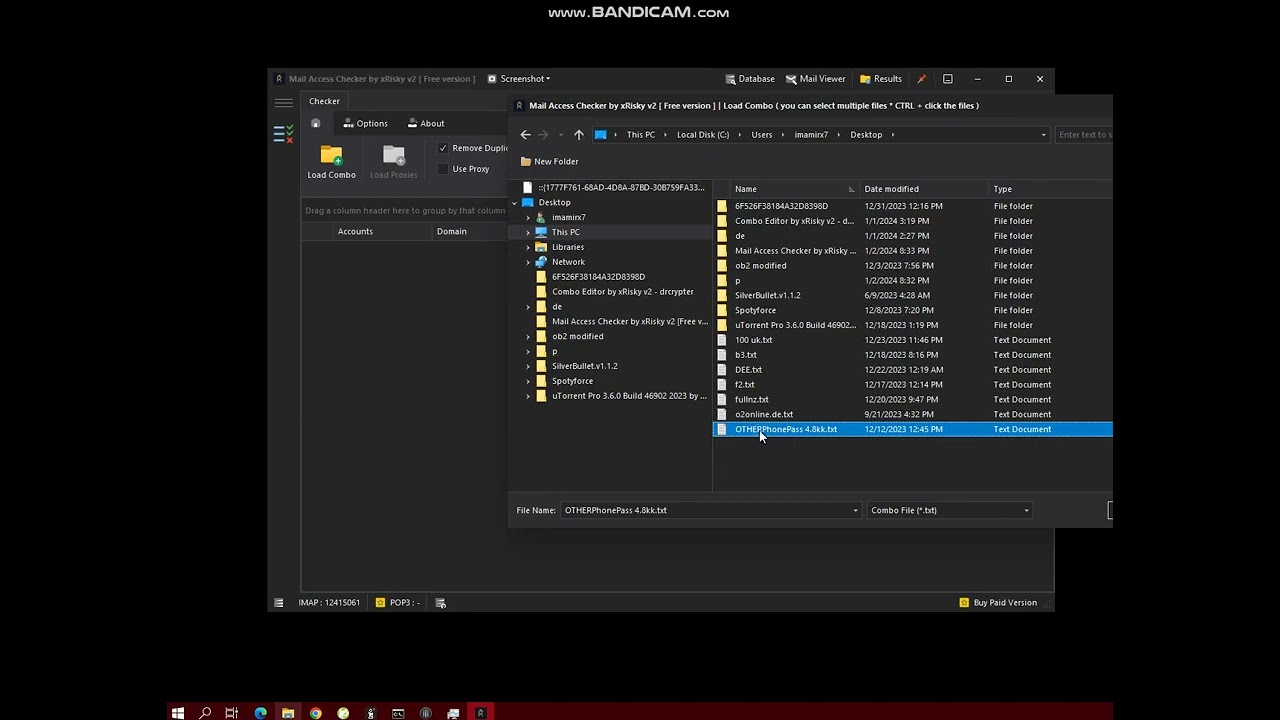Open the Screenshot dropdown in title bar

pyautogui.click(x=519, y=79)
